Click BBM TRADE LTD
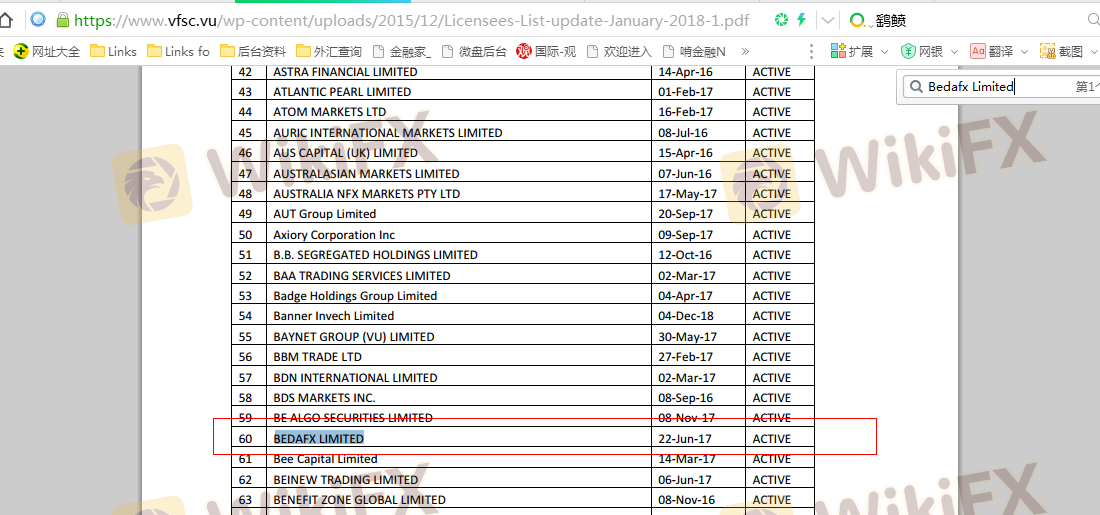The width and height of the screenshot is (1100, 515). [317, 357]
